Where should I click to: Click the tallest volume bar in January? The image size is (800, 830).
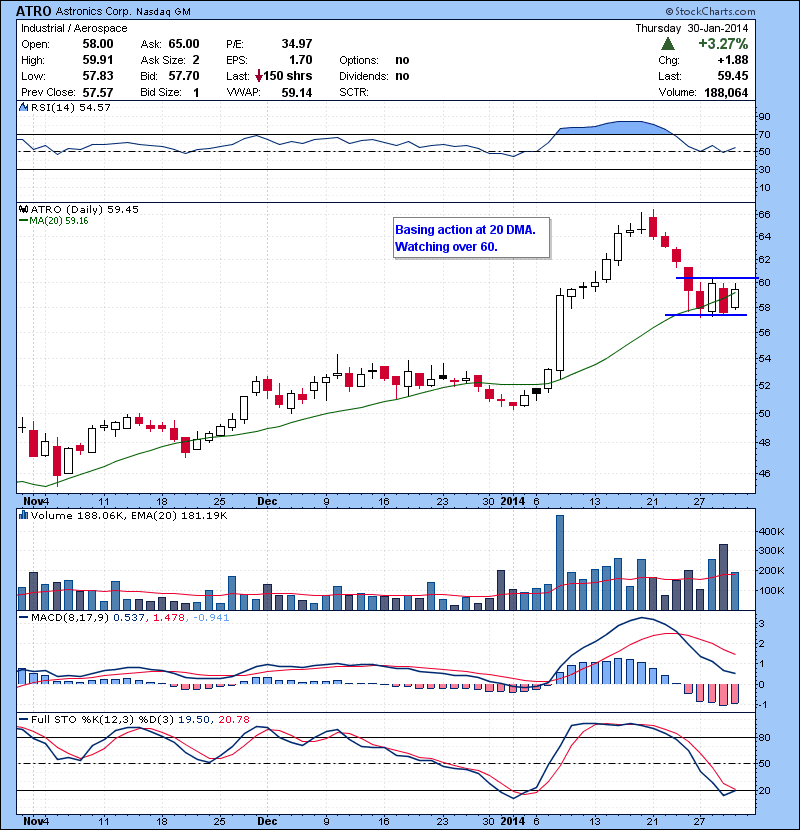560,562
